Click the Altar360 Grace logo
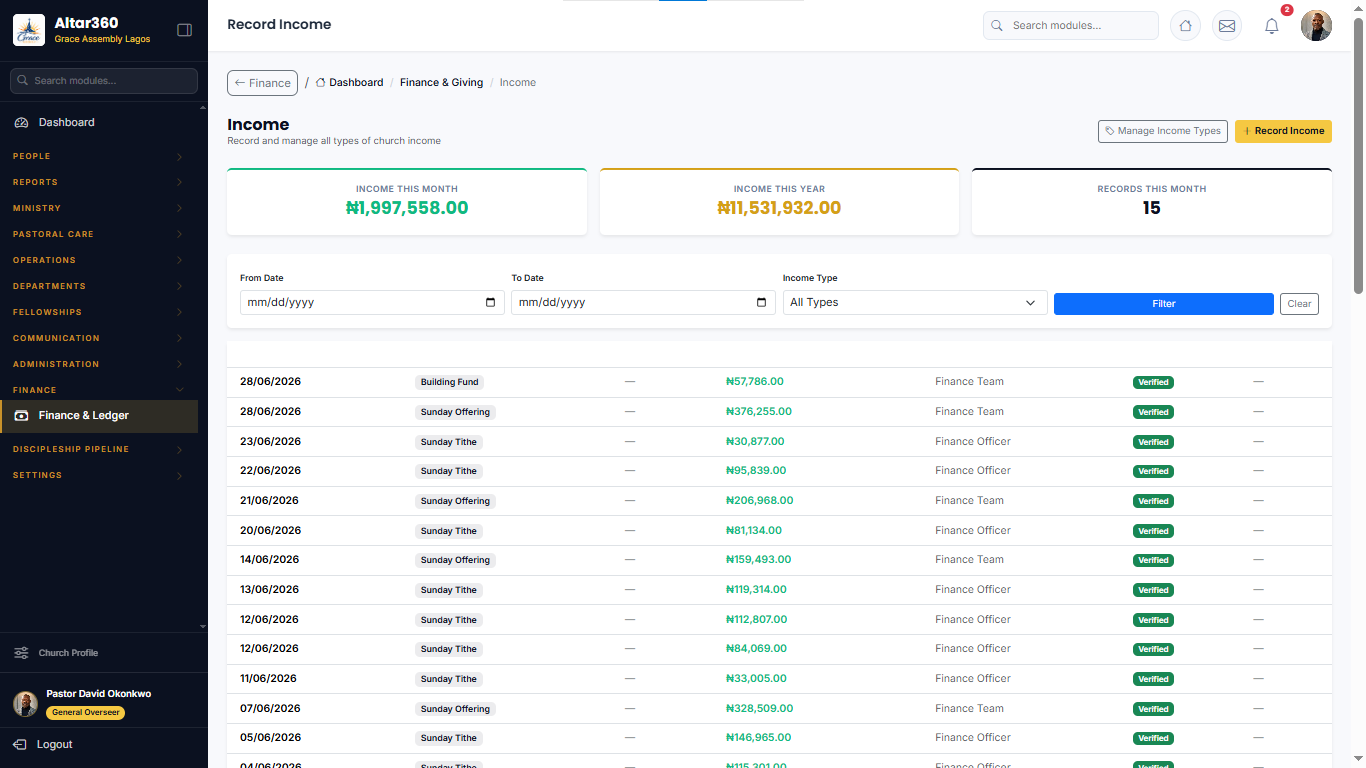This screenshot has height=768, width=1366. tap(28, 30)
